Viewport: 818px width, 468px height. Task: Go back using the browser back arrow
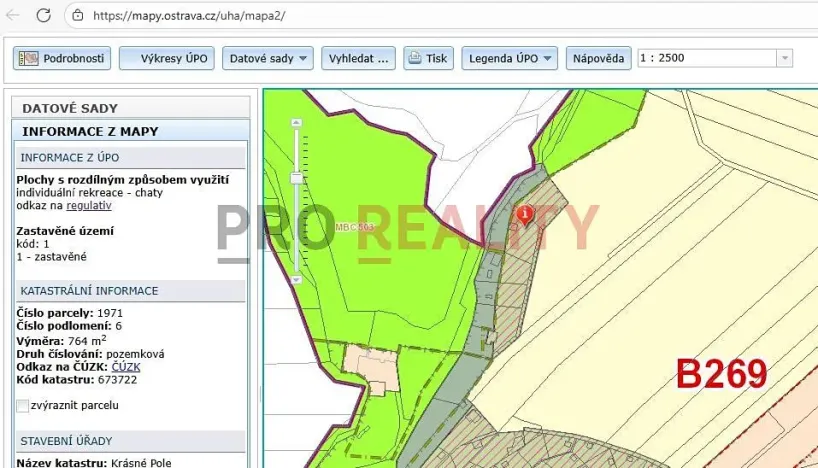click(13, 15)
